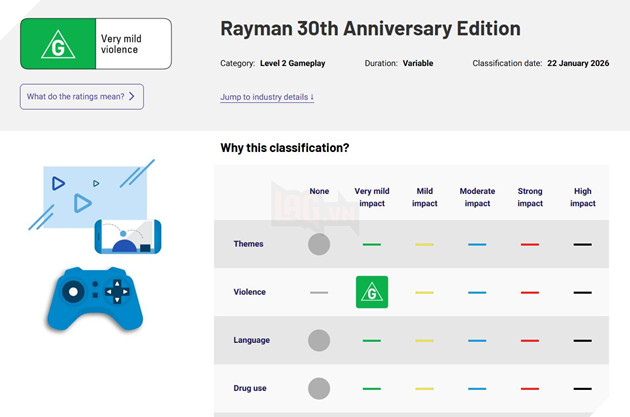Viewport: 630px width, 417px height.
Task: Click the gray None circle for Language
Action: 319,340
